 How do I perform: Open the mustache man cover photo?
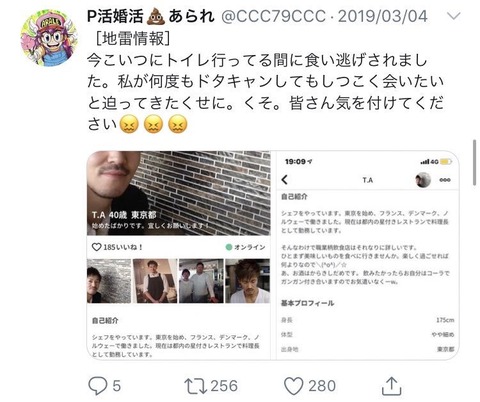coord(179,193)
